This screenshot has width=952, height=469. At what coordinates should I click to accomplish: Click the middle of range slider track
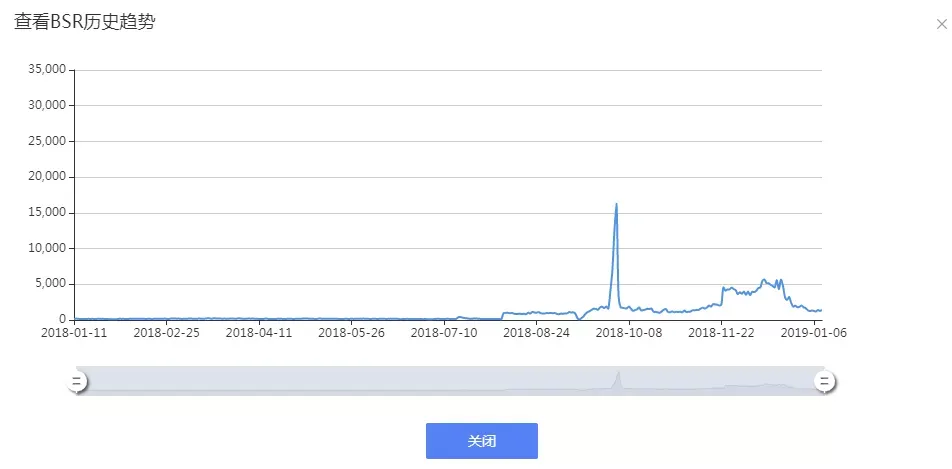click(x=450, y=381)
